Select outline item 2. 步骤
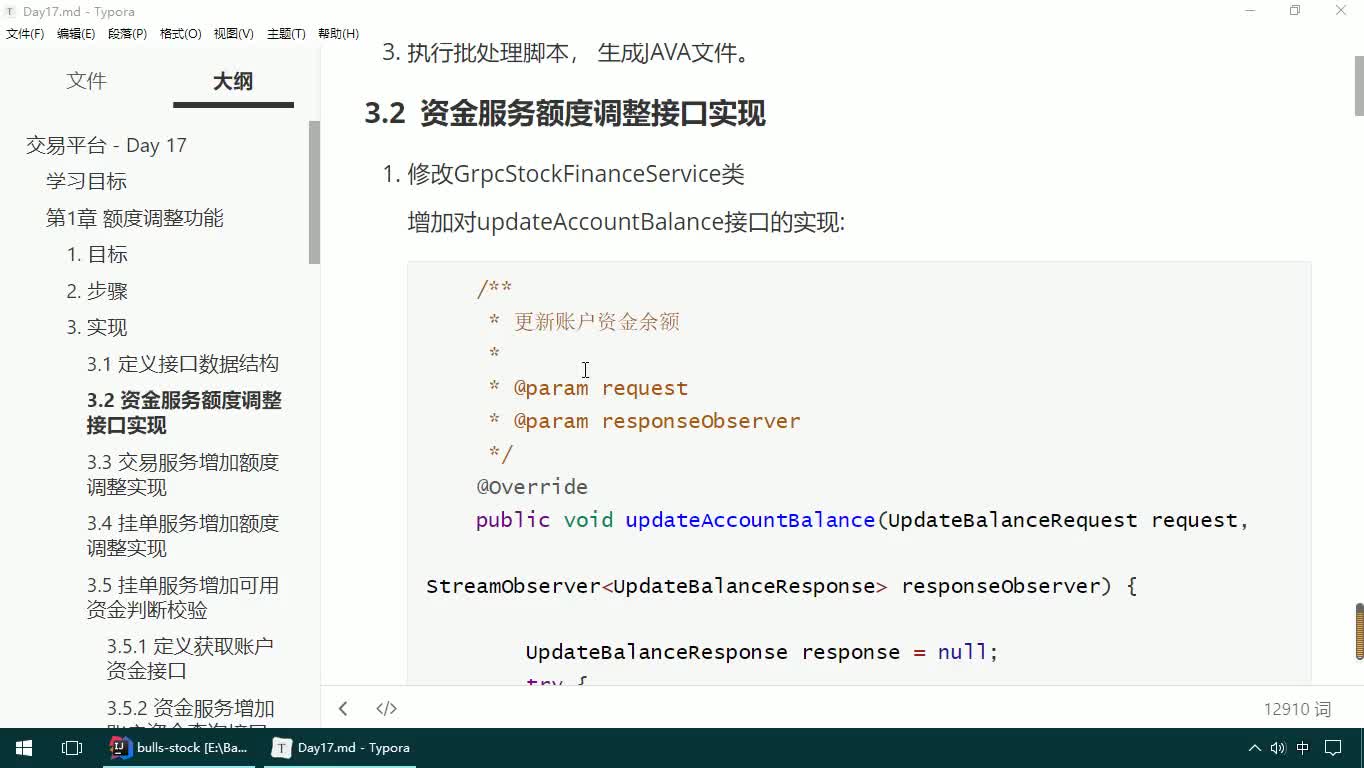The width and height of the screenshot is (1364, 768). coord(97,291)
